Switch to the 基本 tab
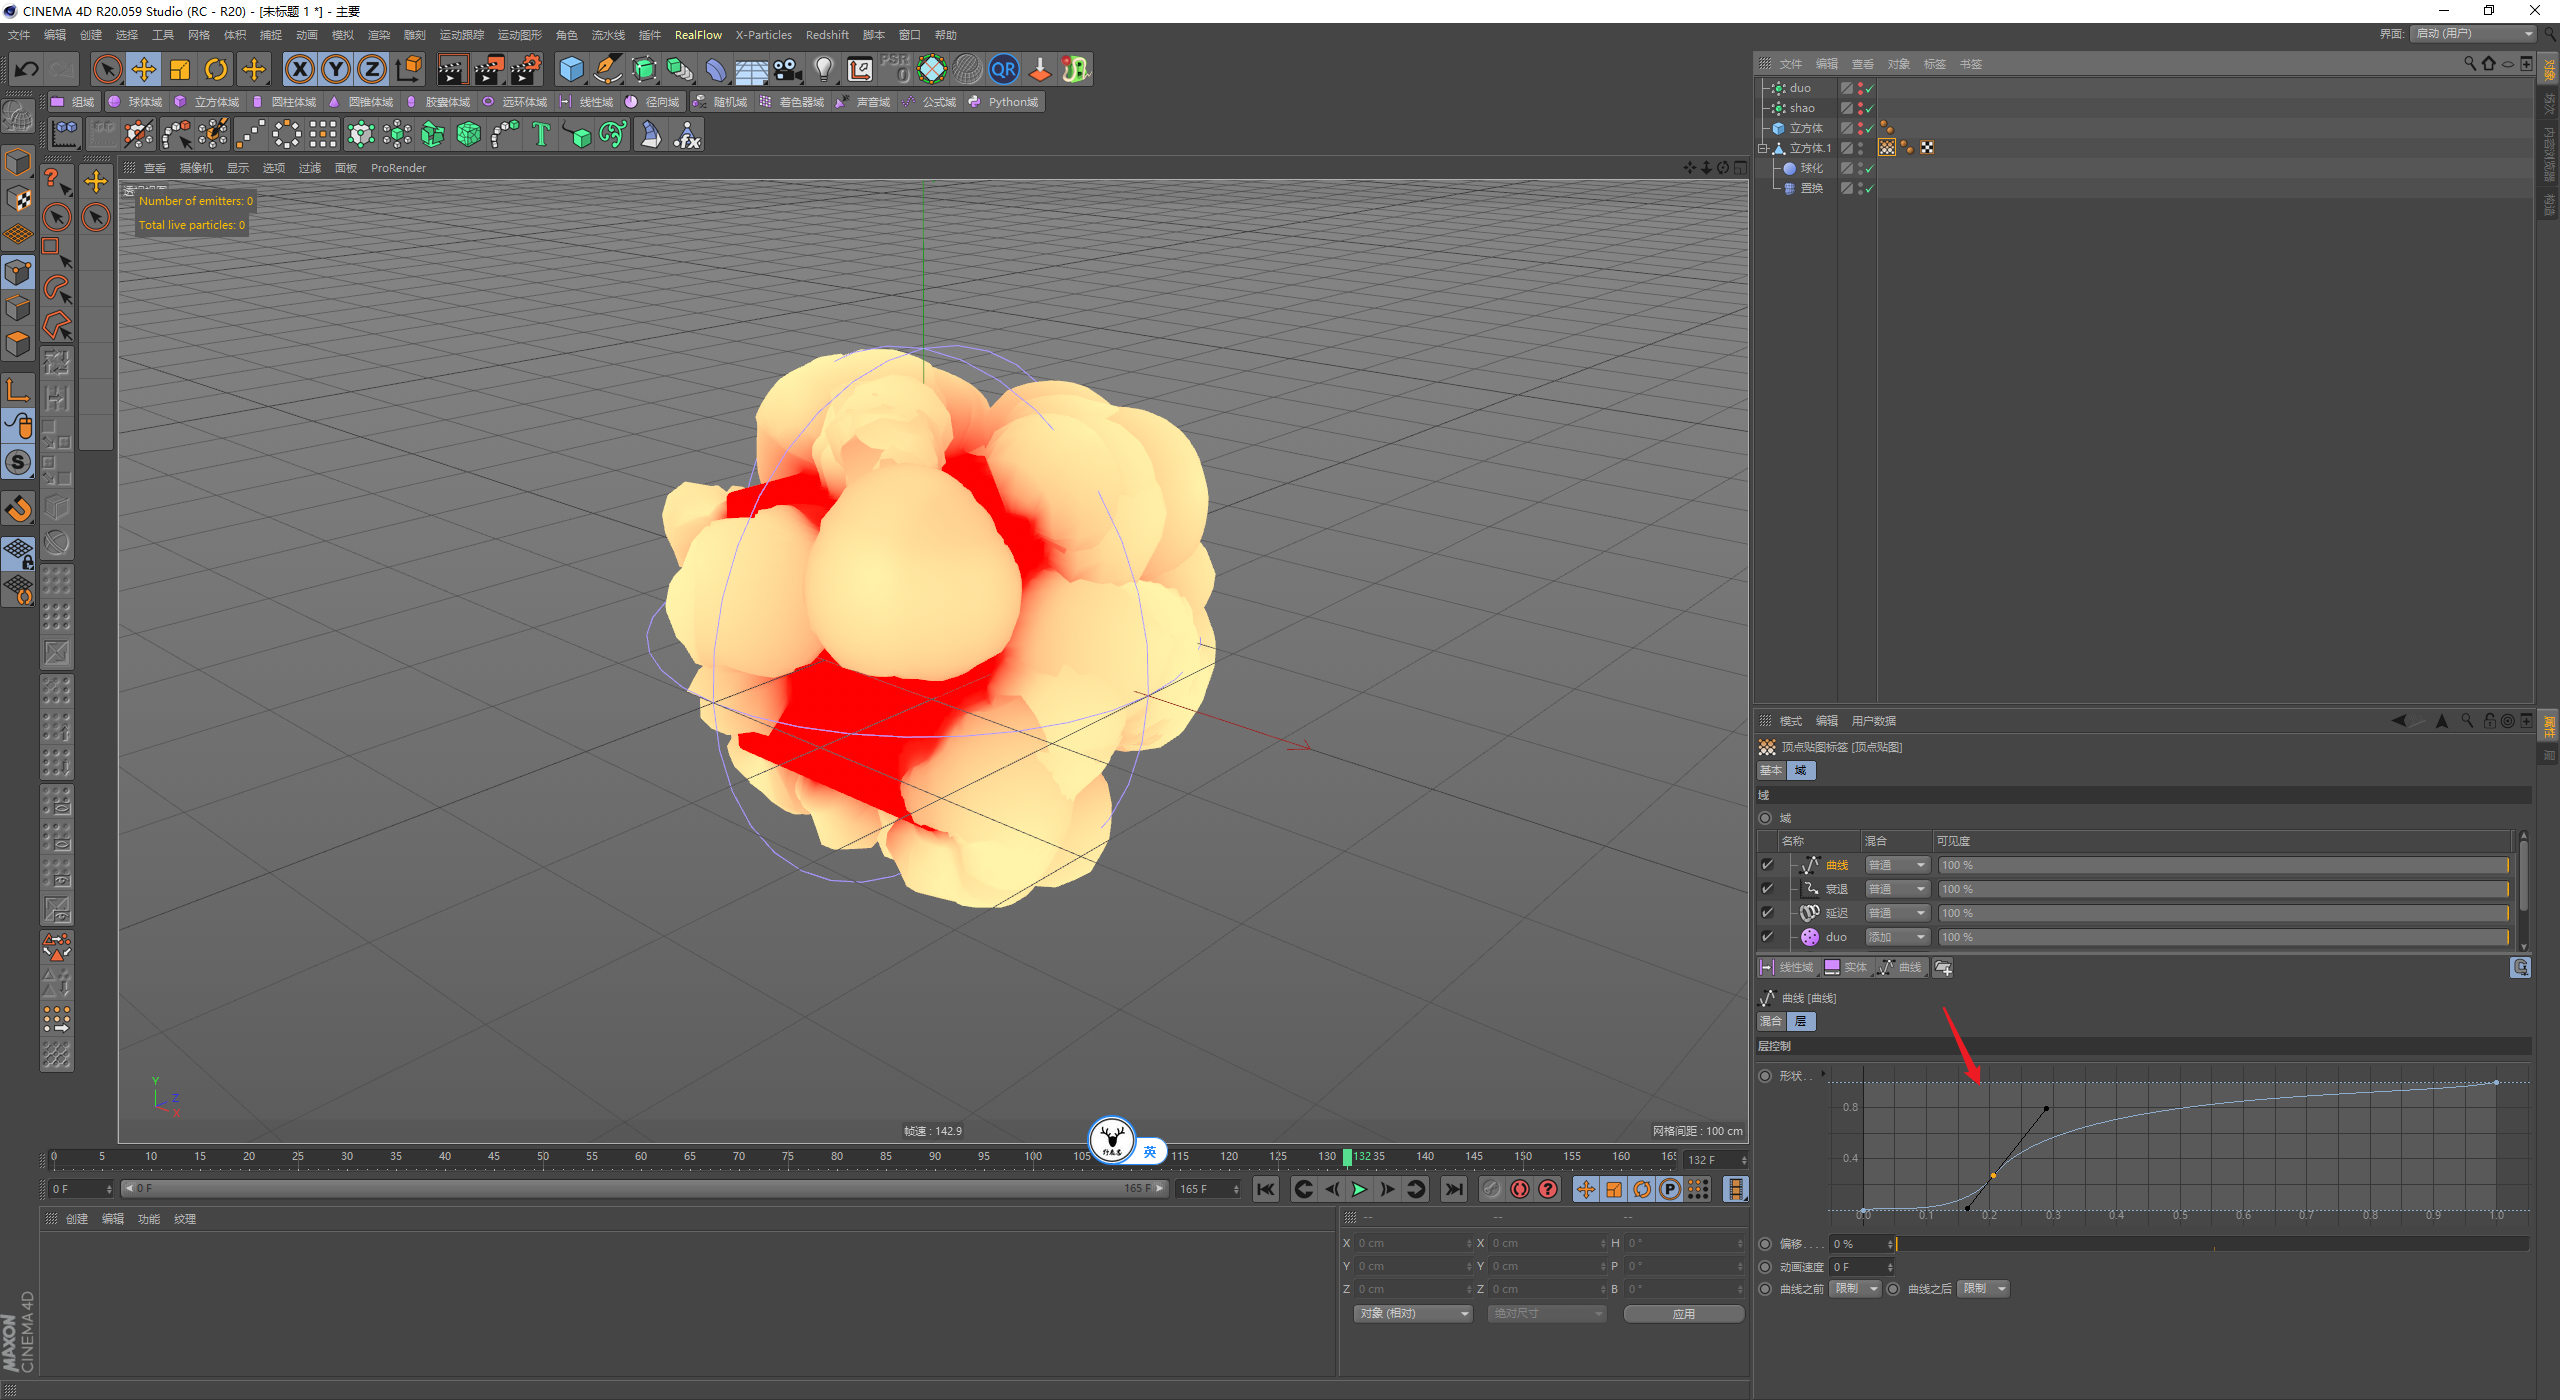This screenshot has height=1400, width=2560. point(1771,770)
